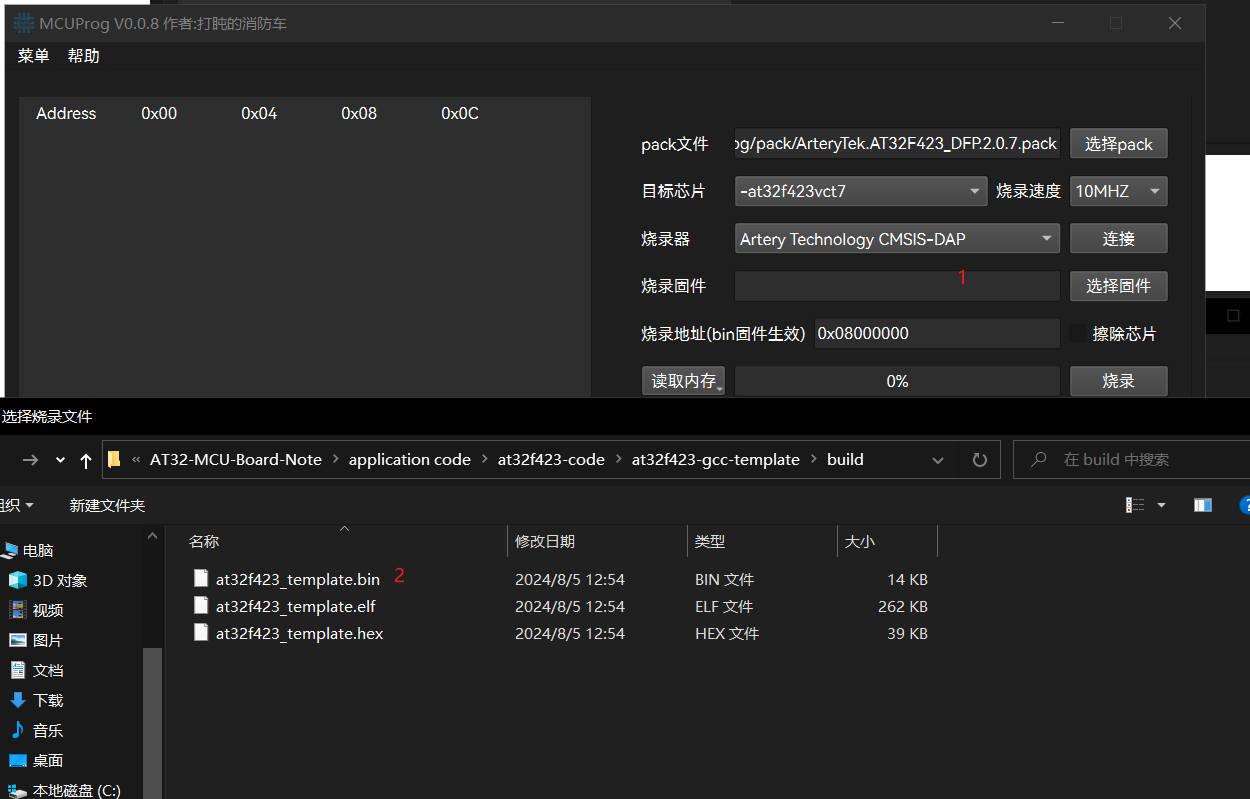The image size is (1250, 799).
Task: Click the pack文件 path field
Action: click(897, 144)
